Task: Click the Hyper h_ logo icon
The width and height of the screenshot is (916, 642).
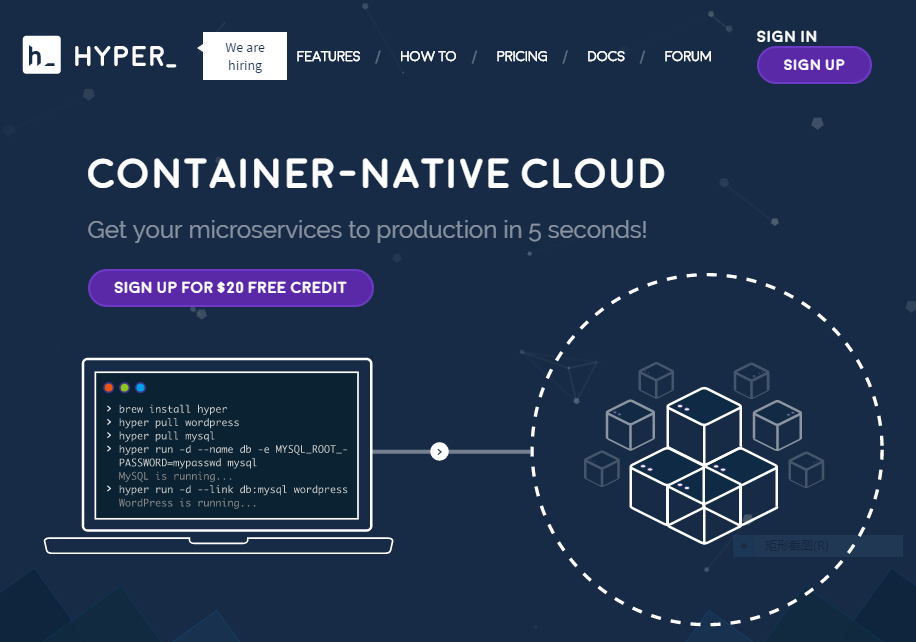Action: [x=41, y=55]
